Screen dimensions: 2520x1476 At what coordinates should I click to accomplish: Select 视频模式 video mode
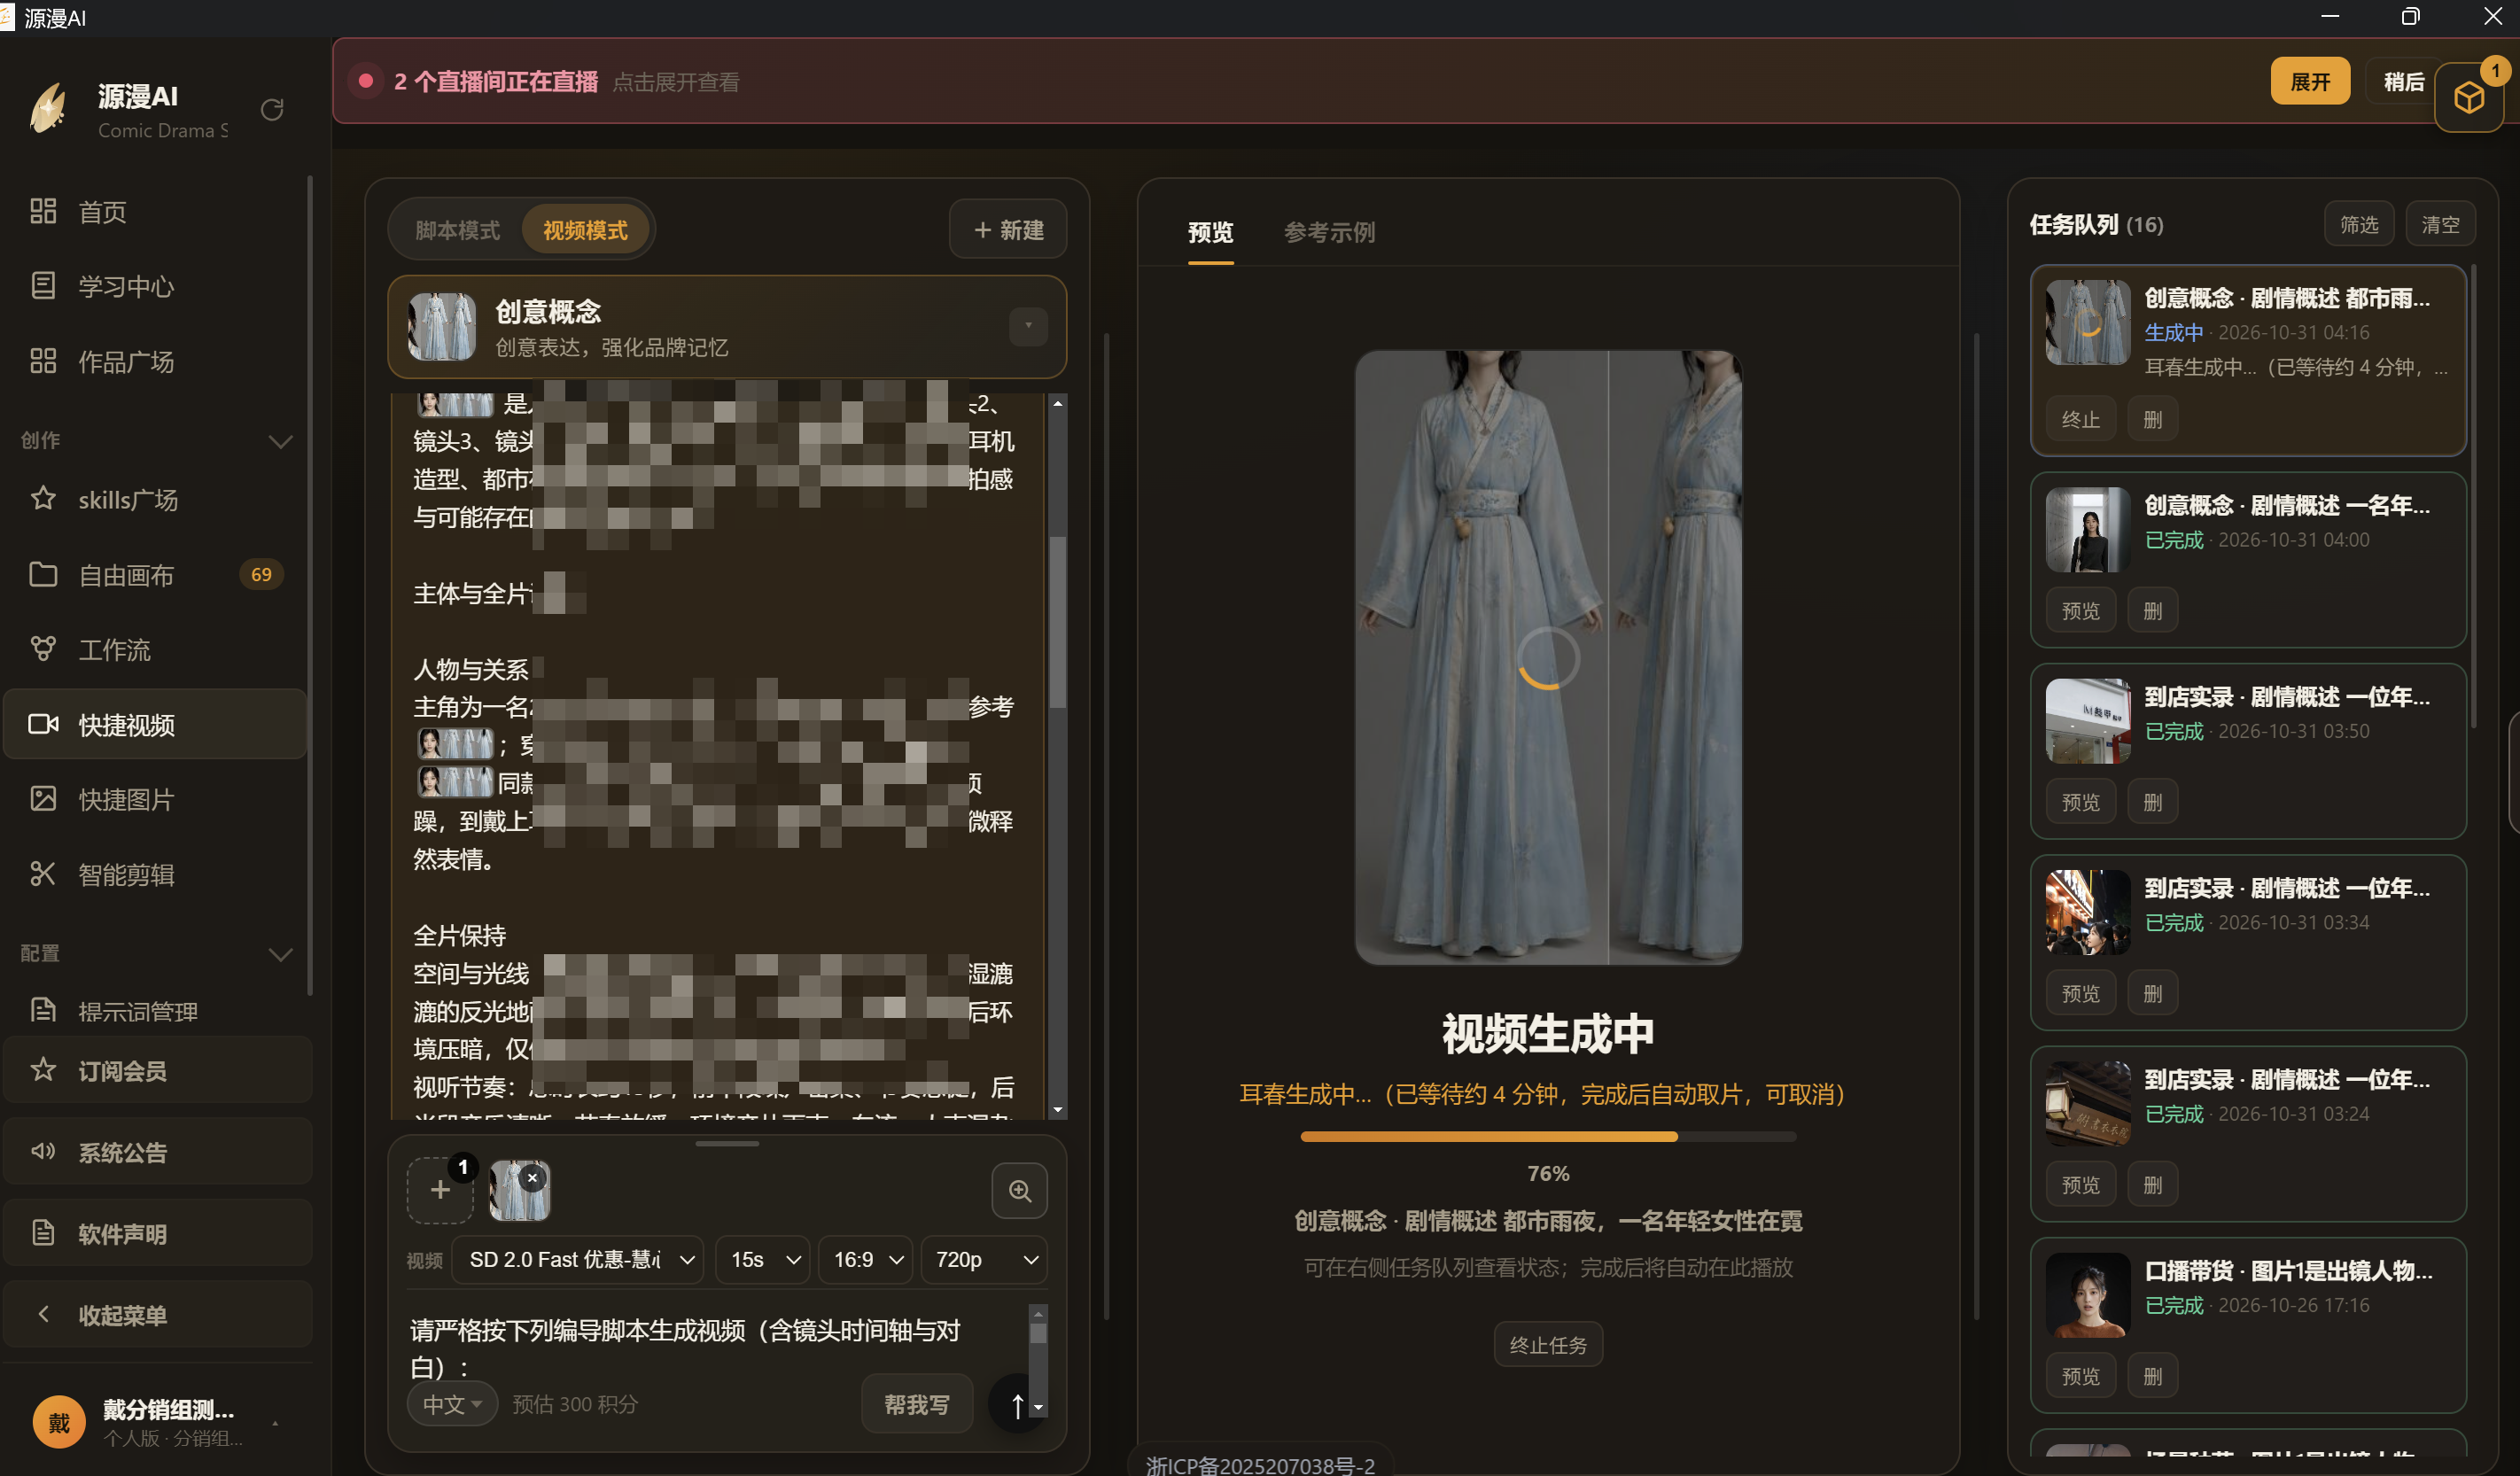tap(585, 230)
